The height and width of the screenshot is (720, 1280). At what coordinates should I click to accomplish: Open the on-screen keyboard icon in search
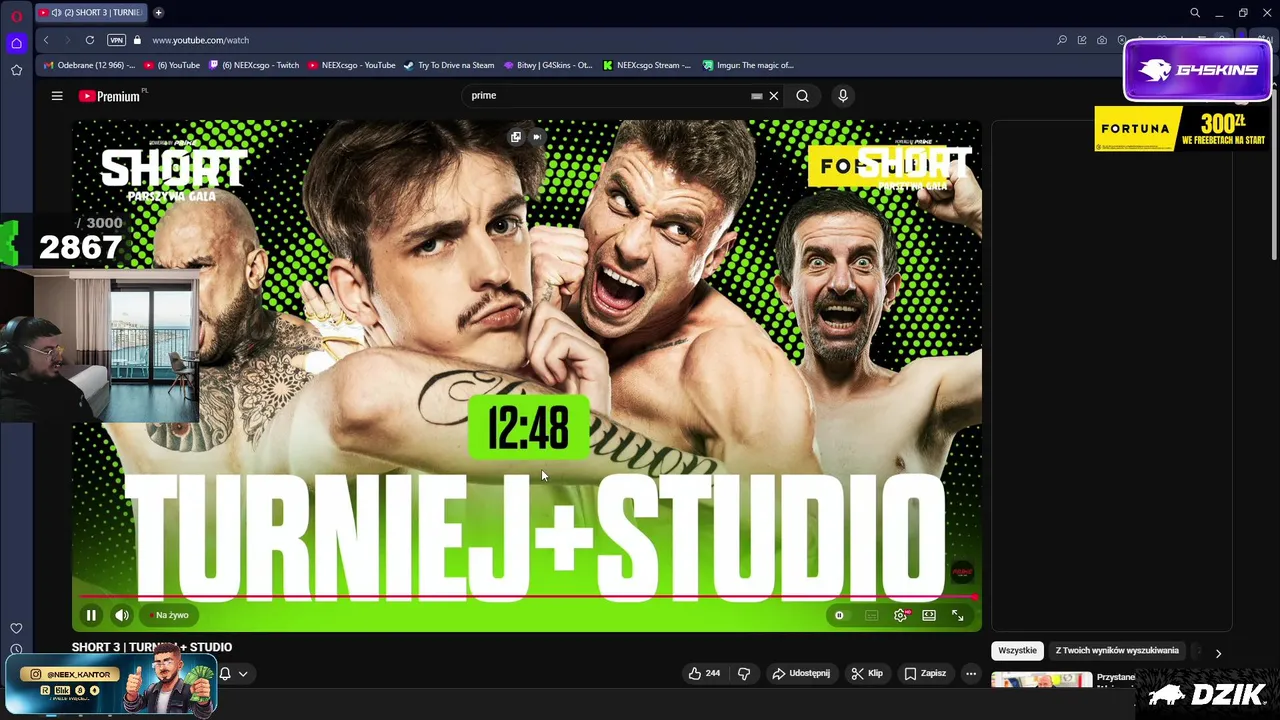[x=757, y=96]
